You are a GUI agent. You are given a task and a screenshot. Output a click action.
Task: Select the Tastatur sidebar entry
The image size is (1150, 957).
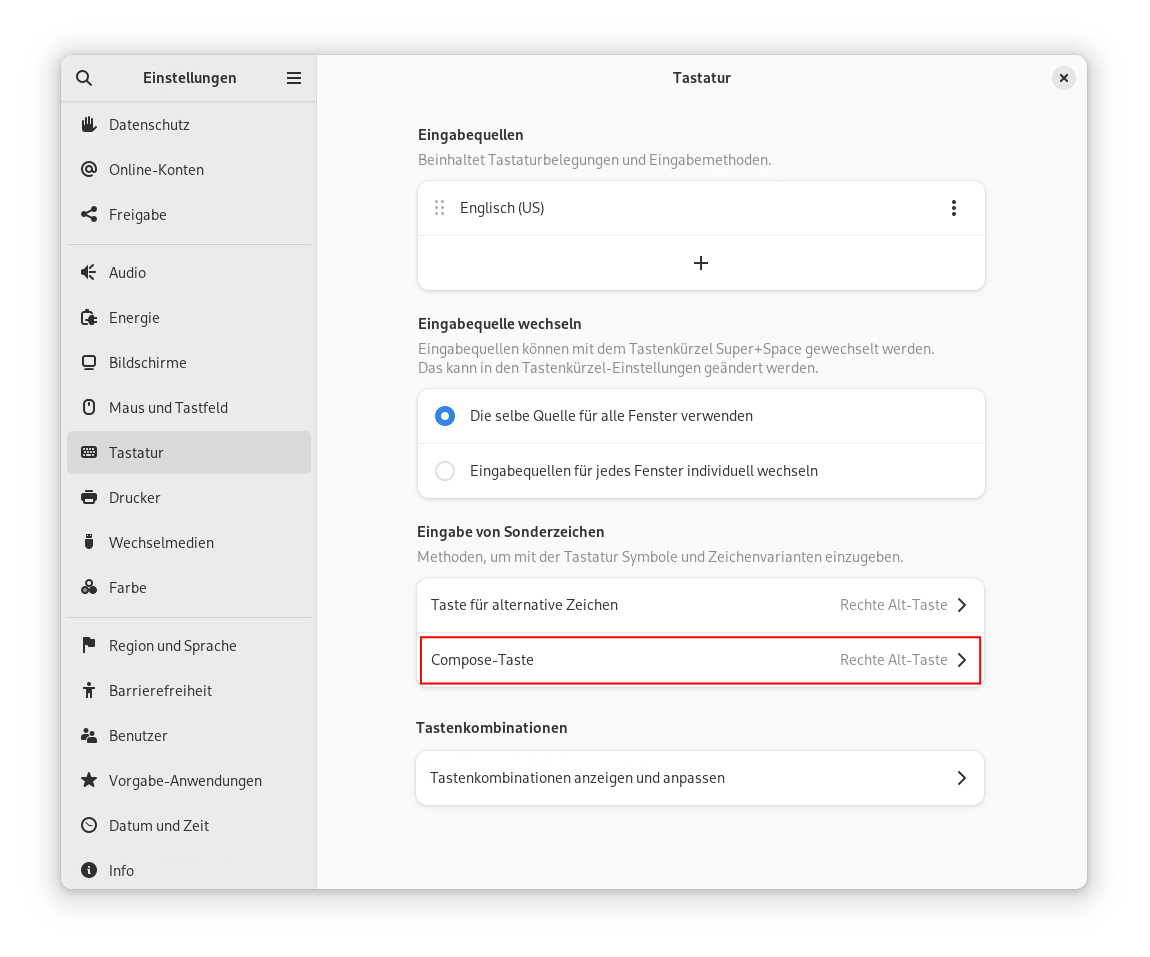tap(189, 452)
